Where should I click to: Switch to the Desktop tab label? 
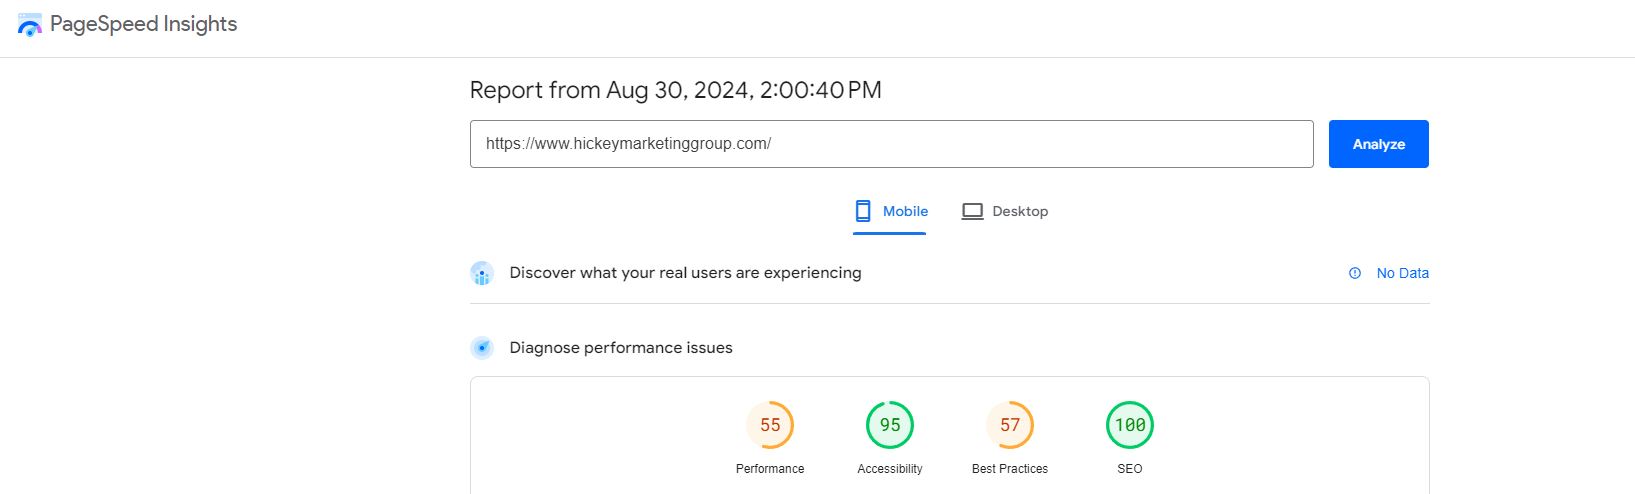1020,212
